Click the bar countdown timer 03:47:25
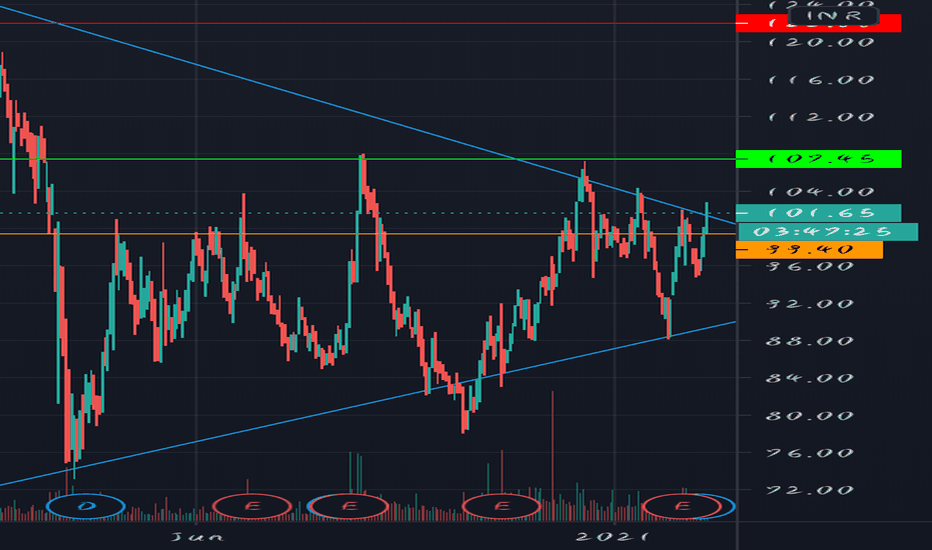This screenshot has width=932, height=550. (827, 231)
